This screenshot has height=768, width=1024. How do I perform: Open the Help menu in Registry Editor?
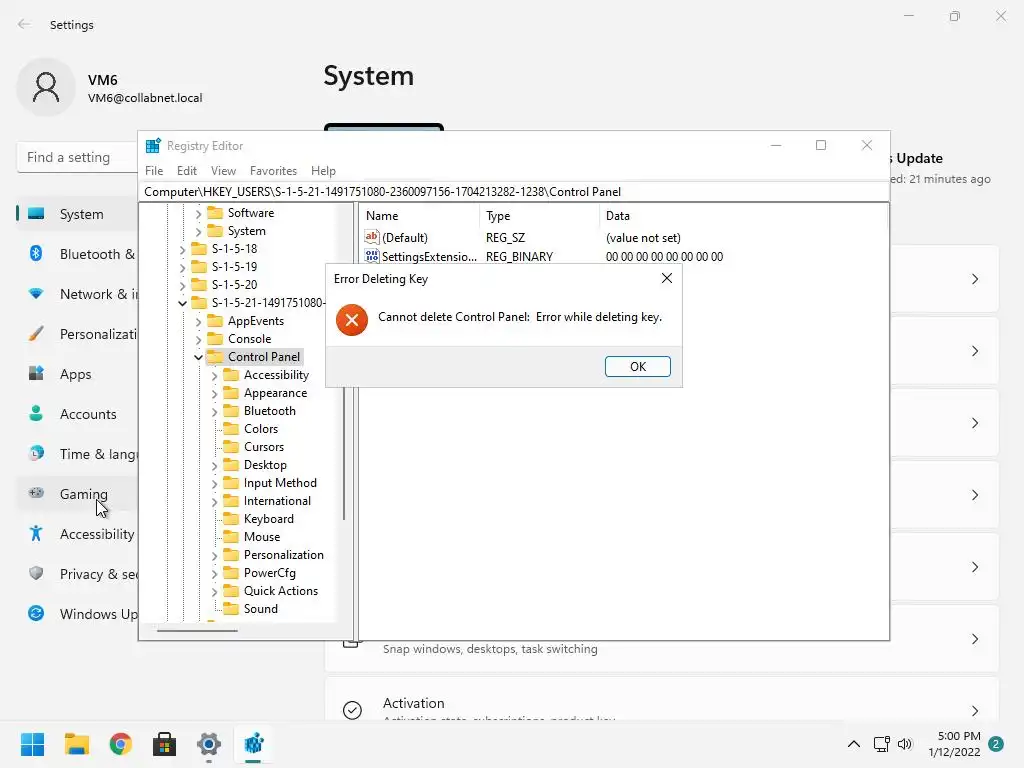tap(323, 170)
